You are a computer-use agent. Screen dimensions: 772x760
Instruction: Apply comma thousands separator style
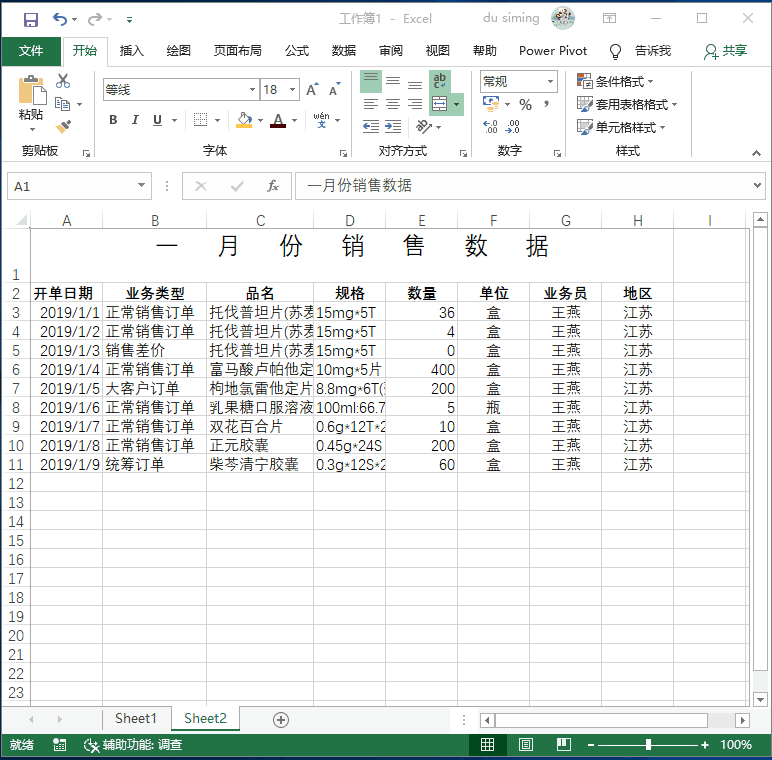point(547,104)
